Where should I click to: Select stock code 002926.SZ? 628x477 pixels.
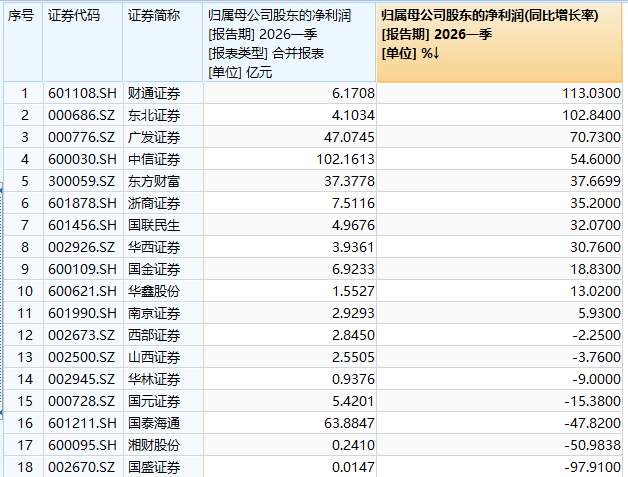[83, 247]
